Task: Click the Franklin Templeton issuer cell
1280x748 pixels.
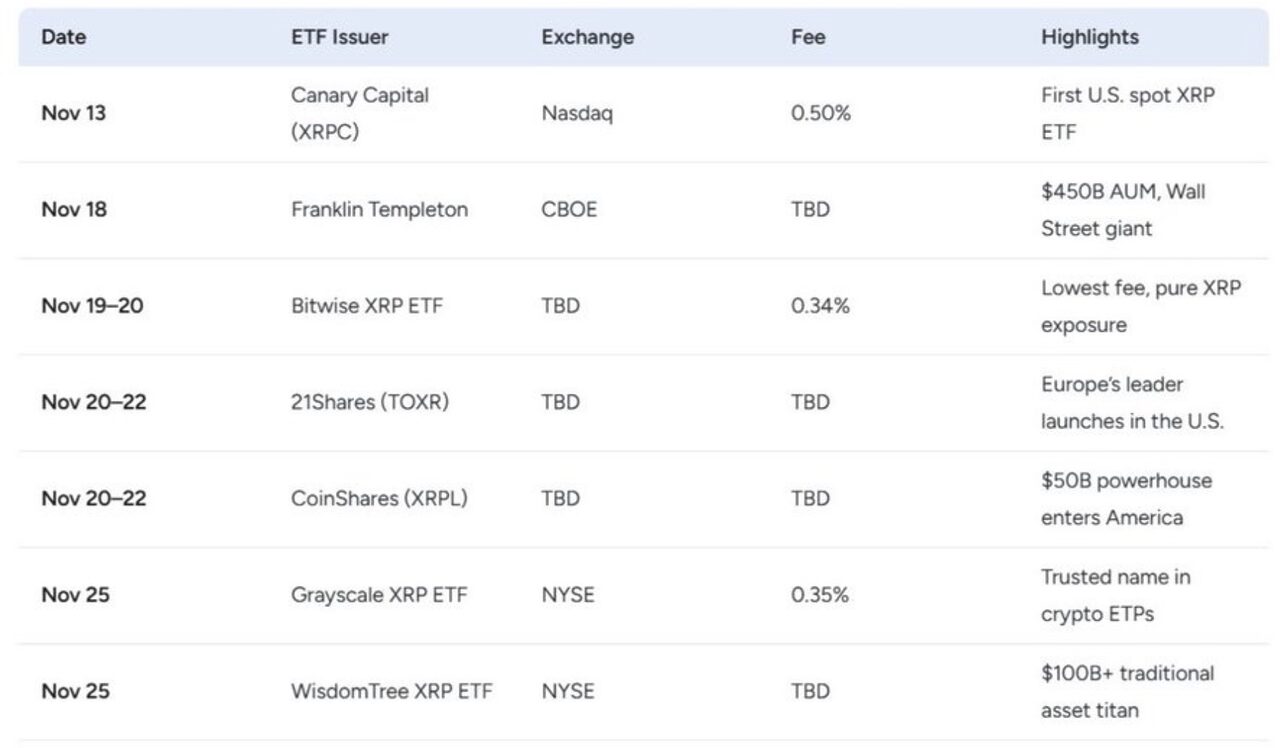Action: tap(379, 210)
